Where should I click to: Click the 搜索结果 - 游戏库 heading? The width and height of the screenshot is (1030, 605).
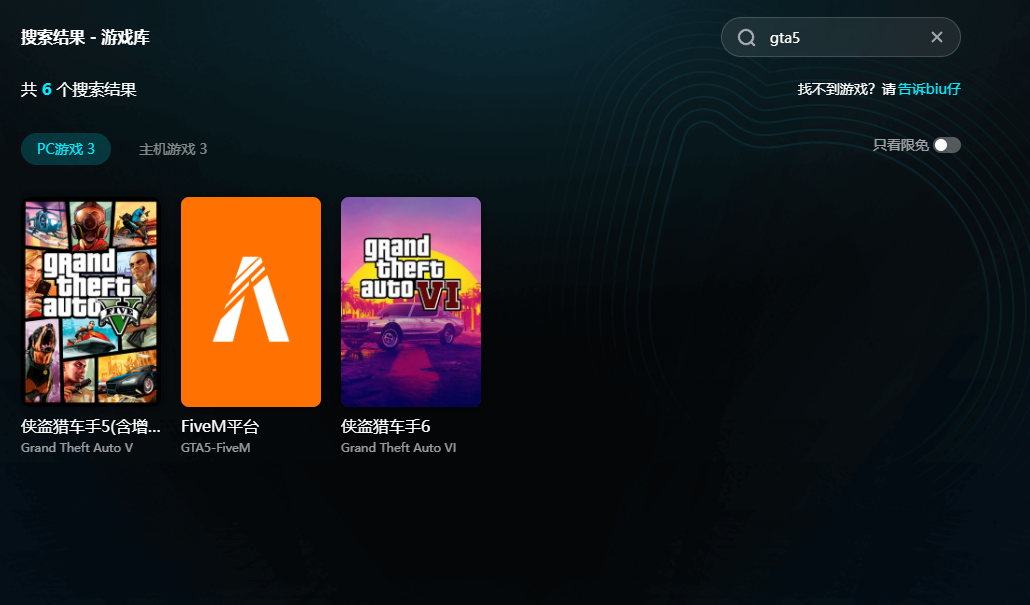[x=85, y=37]
